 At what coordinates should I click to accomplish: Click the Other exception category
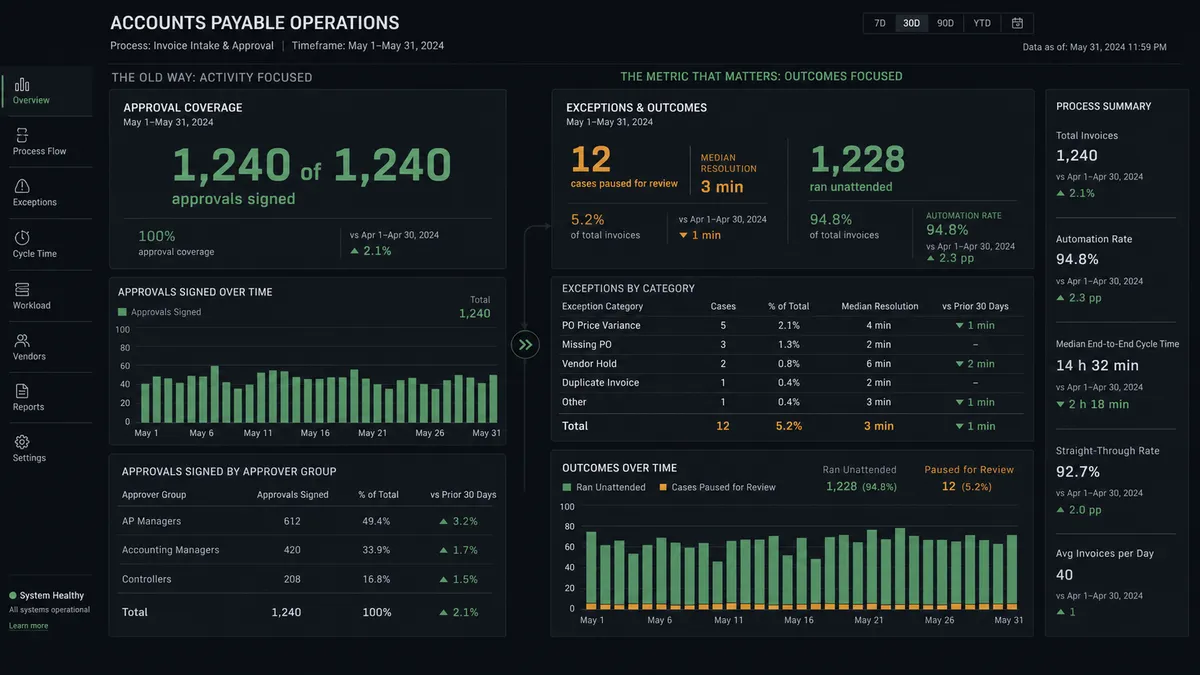coord(574,402)
